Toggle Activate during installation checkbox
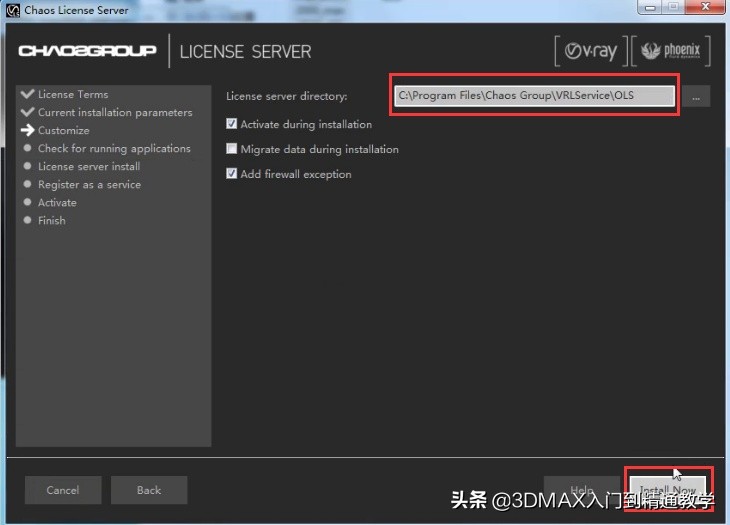The width and height of the screenshot is (730, 525). click(231, 124)
